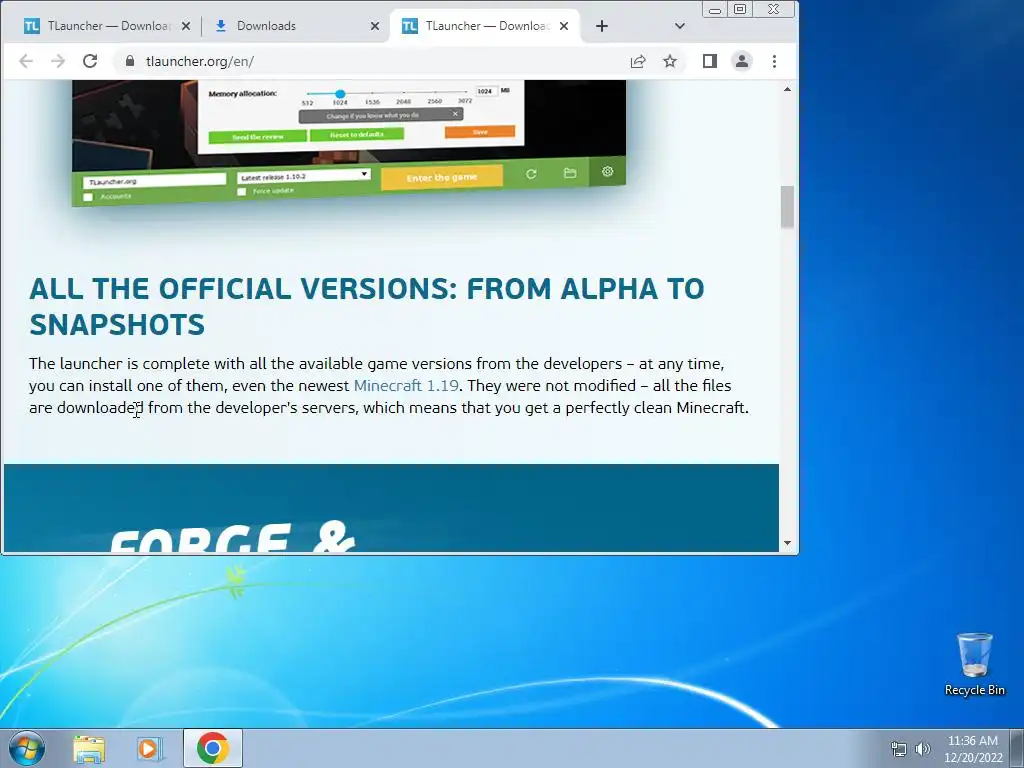Open the tab search chevron
The image size is (1024, 768).
[680, 26]
